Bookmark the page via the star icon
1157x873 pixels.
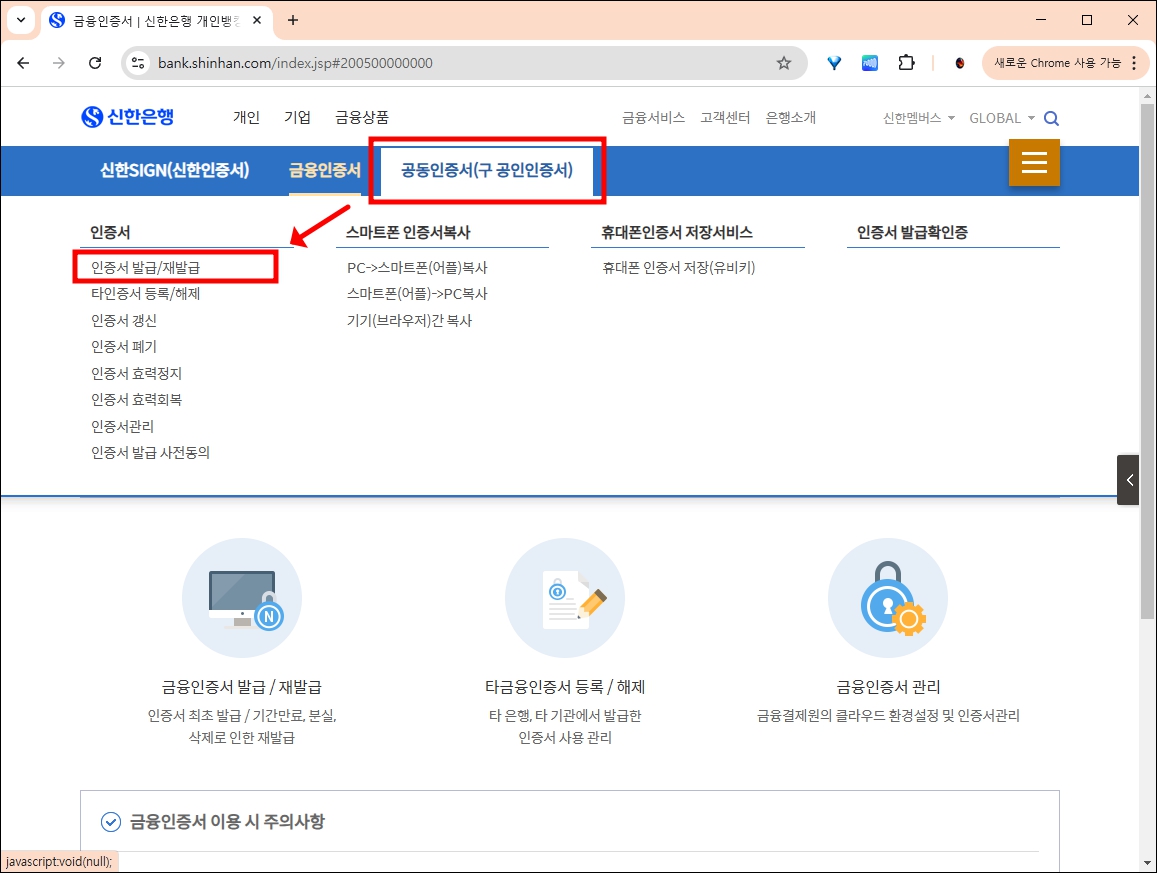point(783,62)
